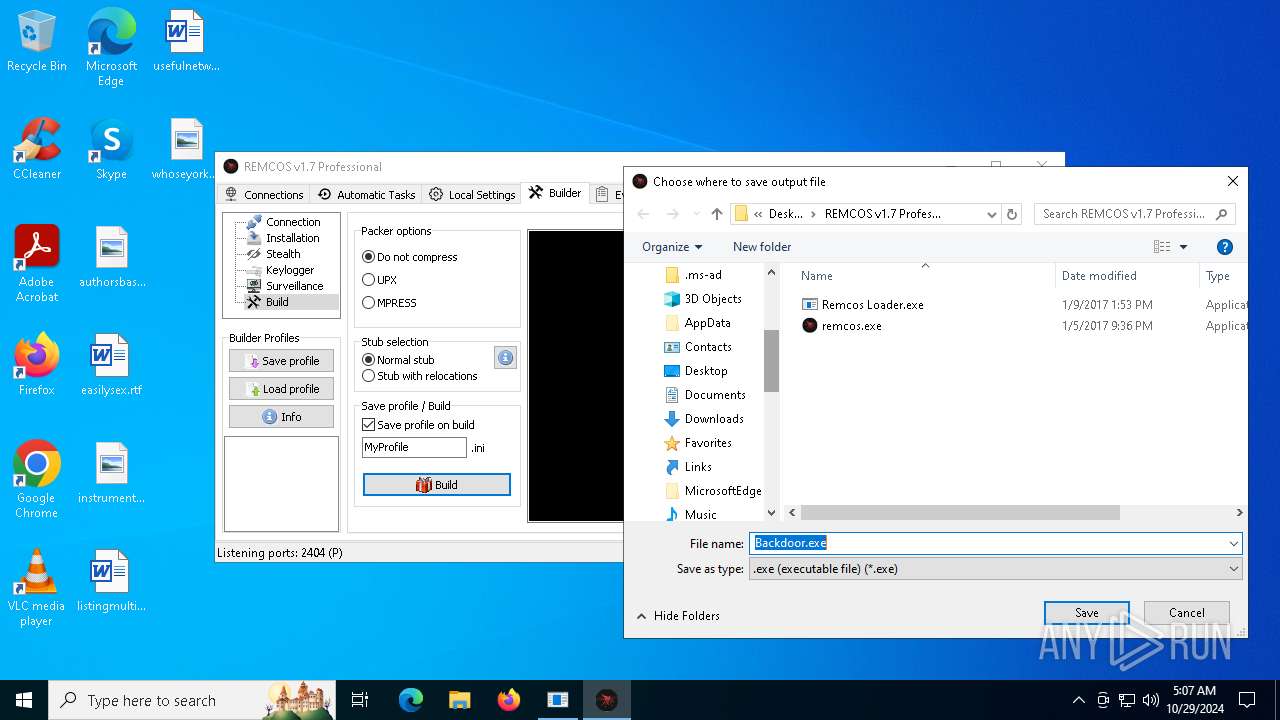Open the Music folder in the tree
Image resolution: width=1280 pixels, height=720 pixels.
tap(690, 514)
